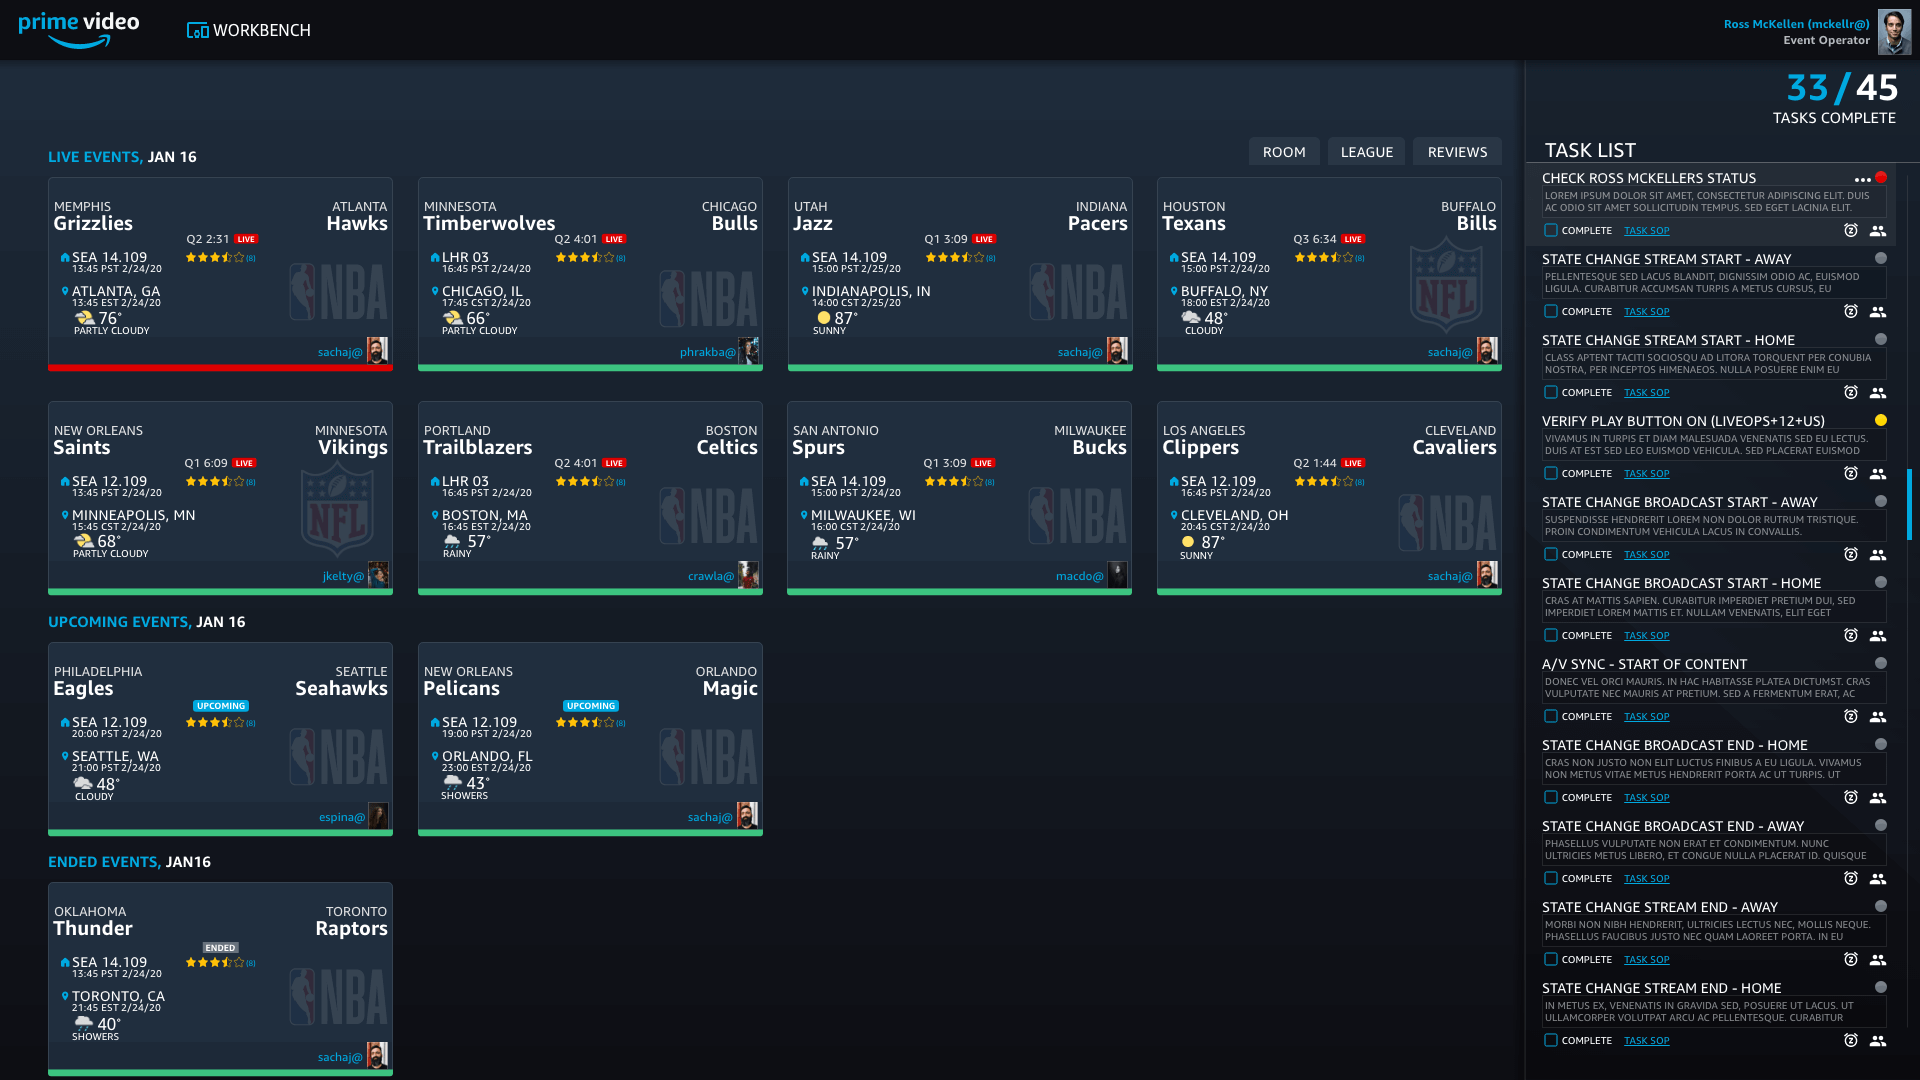Click UPCOMING badge on Pelicans vs Magic card
1920x1080 pixels.
591,706
